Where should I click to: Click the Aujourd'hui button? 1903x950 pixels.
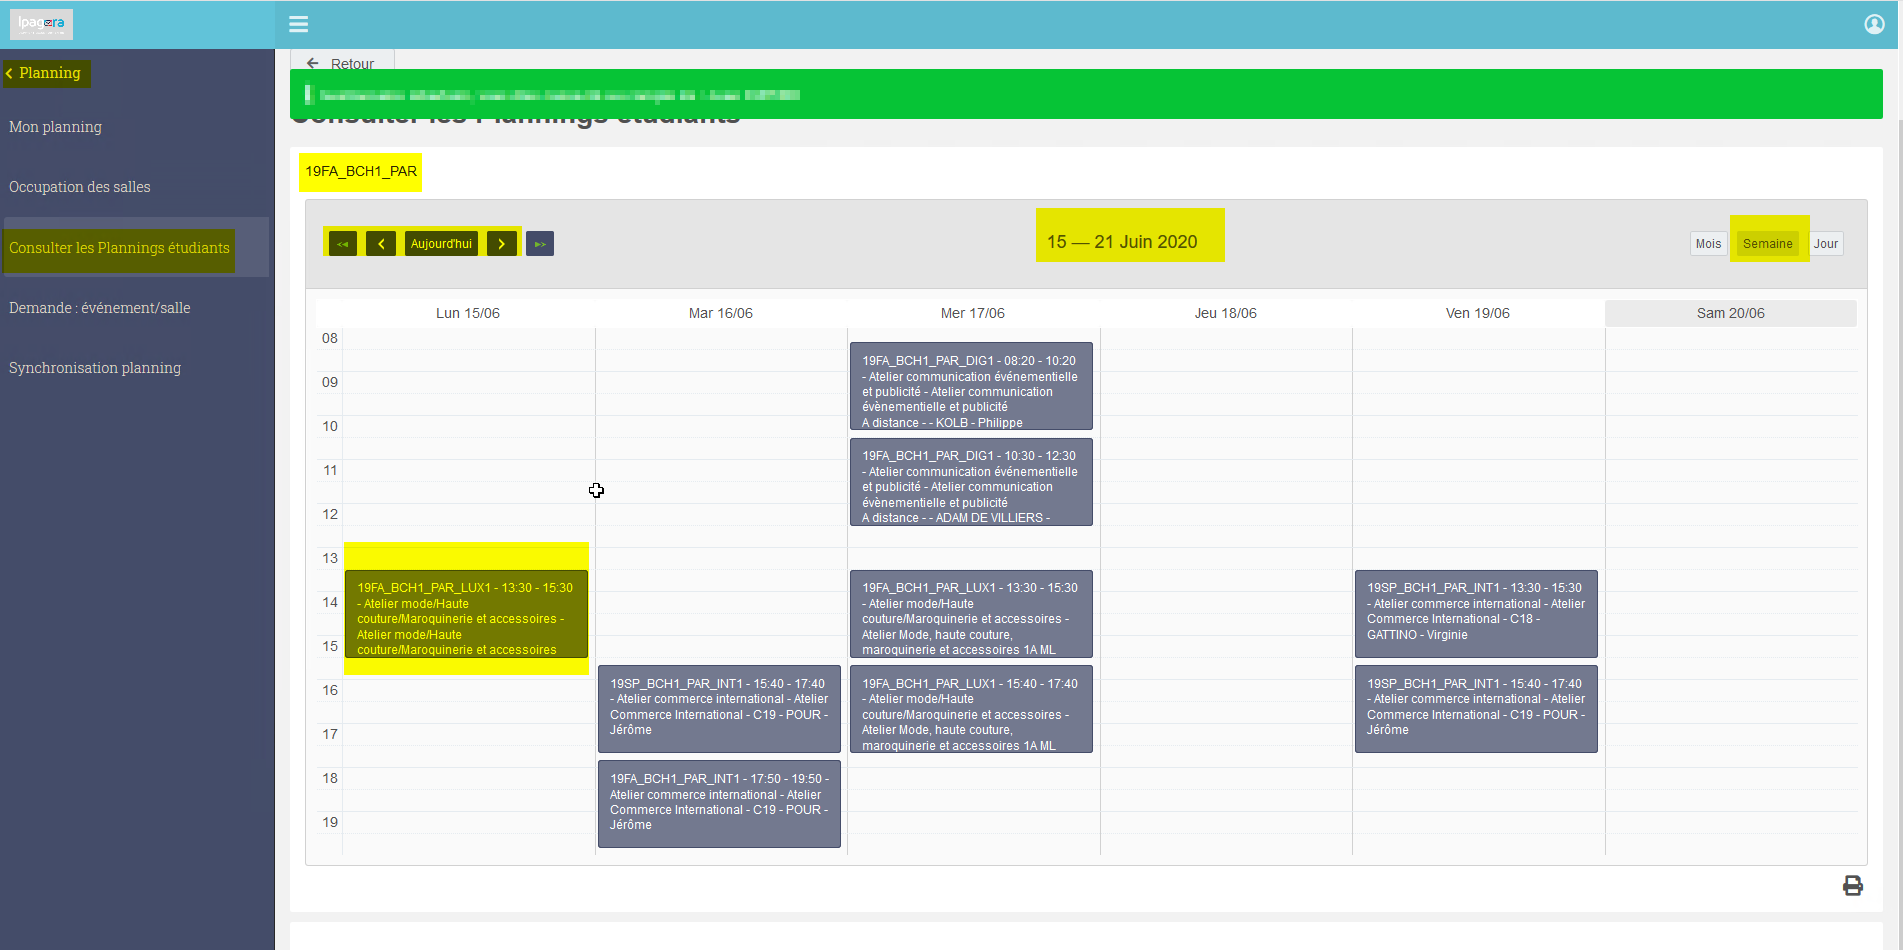tap(441, 244)
